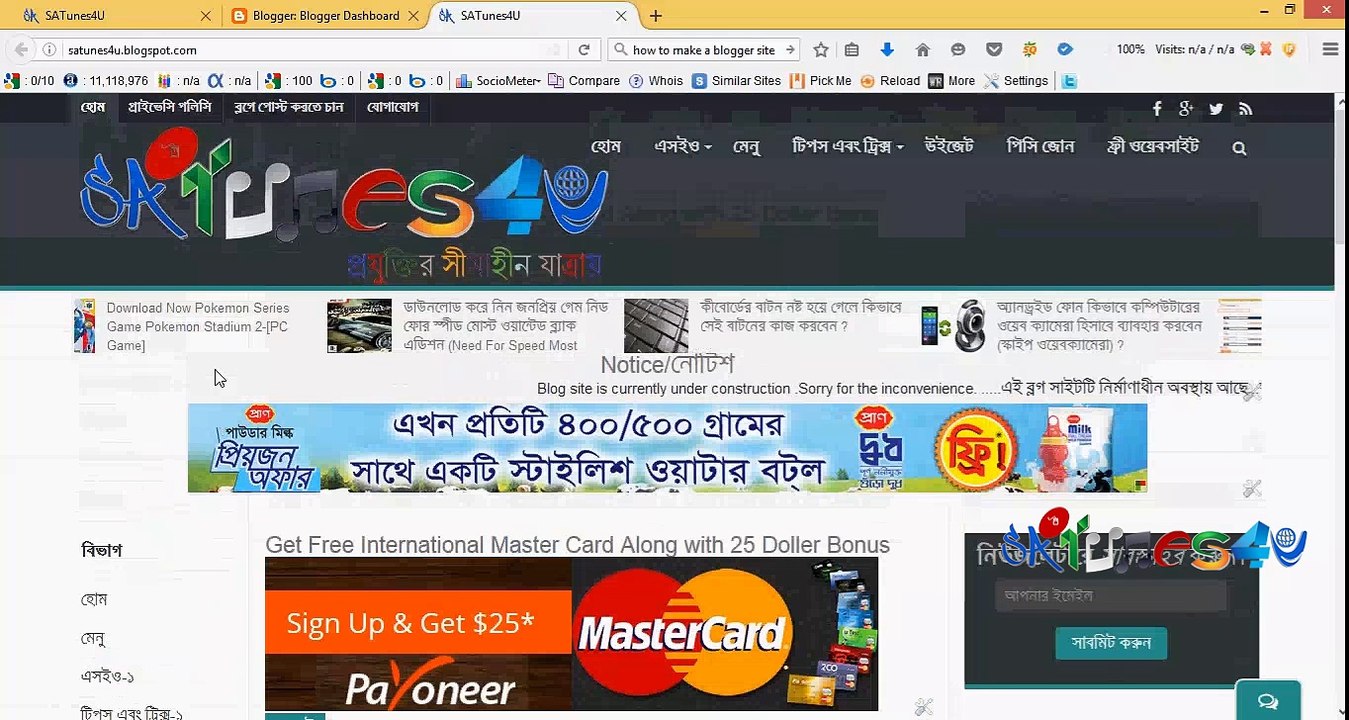Click the Twitter bird toolbar icon
1349x720 pixels.
coord(1069,81)
